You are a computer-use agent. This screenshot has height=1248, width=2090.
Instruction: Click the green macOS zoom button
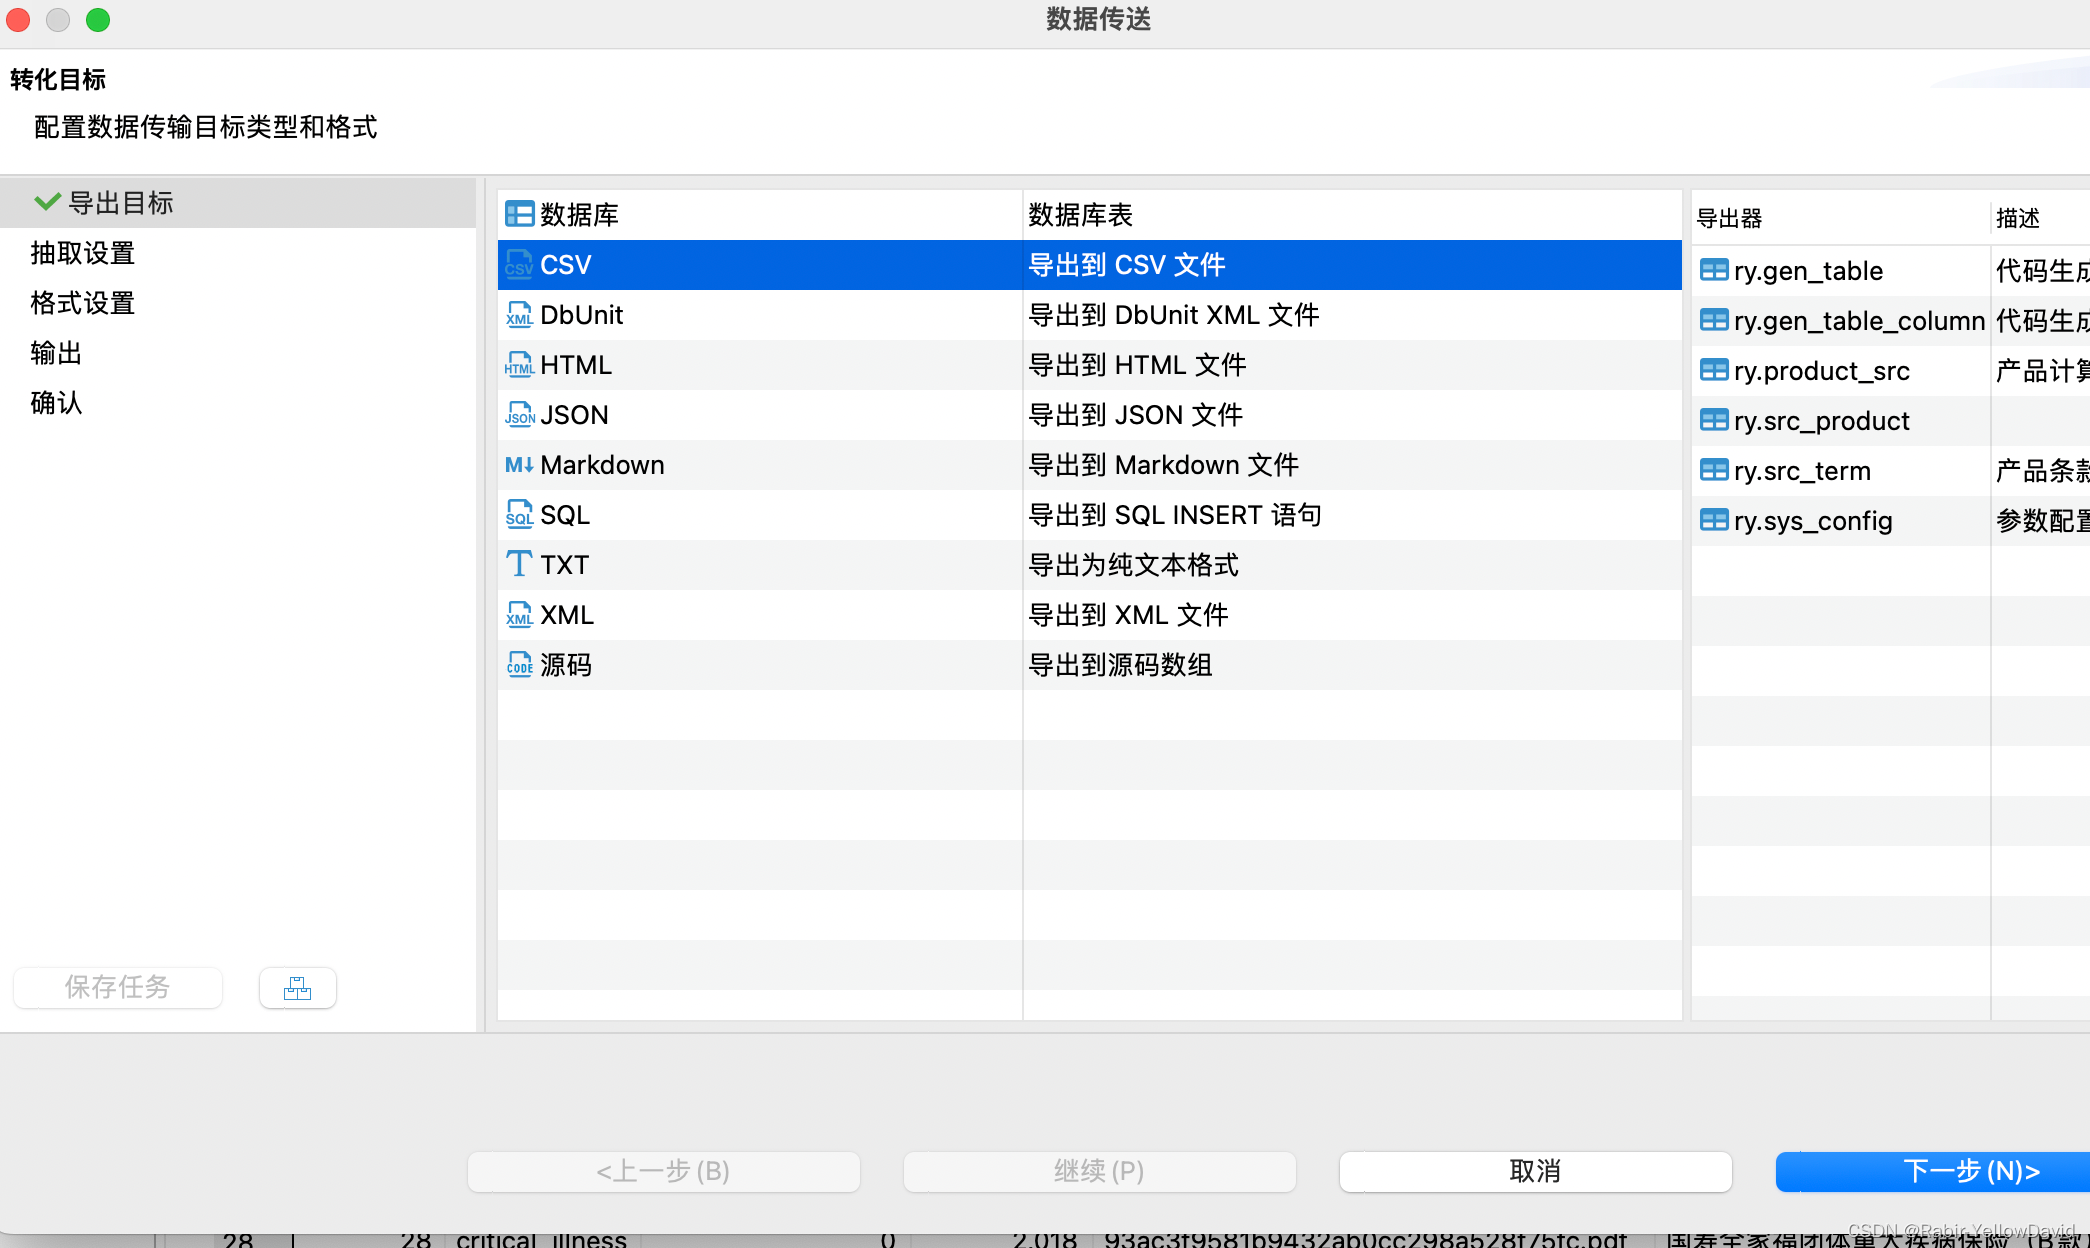[98, 20]
